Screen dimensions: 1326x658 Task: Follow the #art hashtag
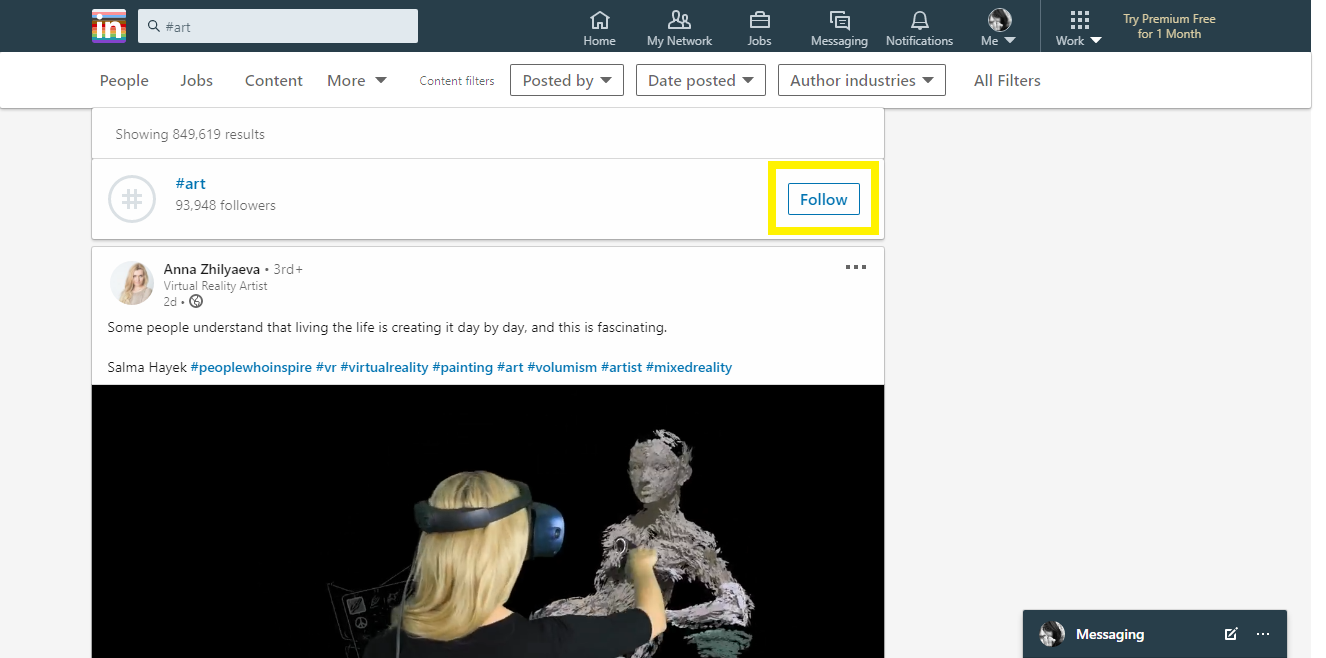(x=824, y=199)
